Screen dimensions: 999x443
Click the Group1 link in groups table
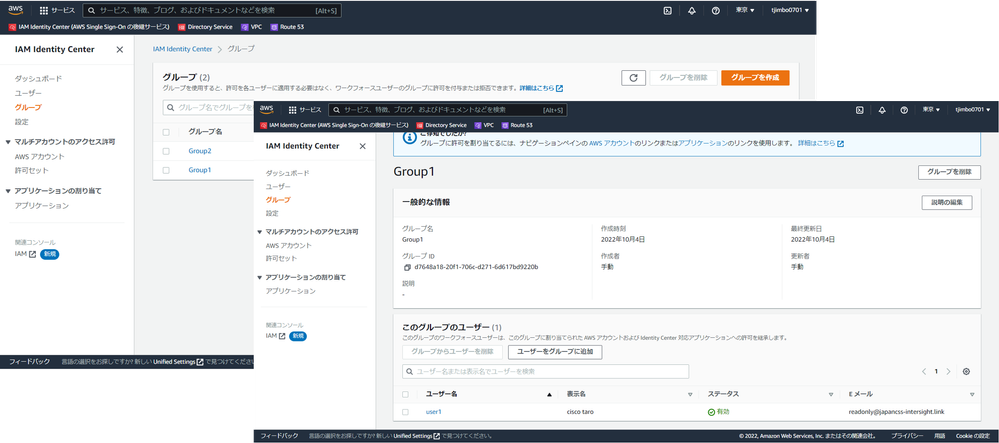click(x=200, y=170)
